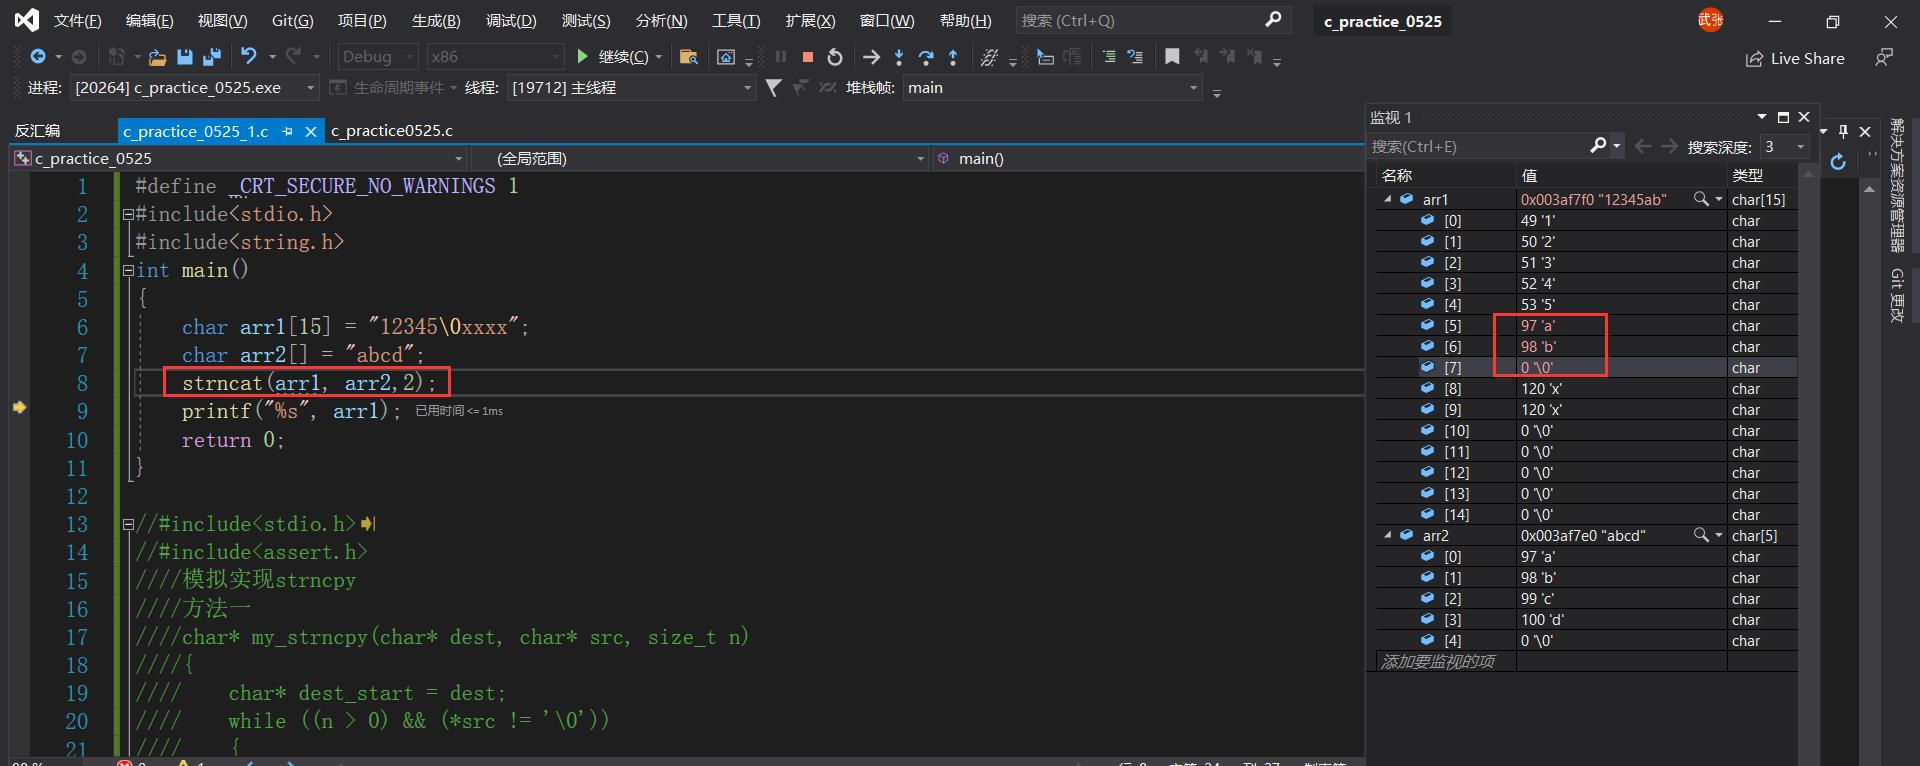The width and height of the screenshot is (1920, 766).
Task: Open the main() member dropdown
Action: point(1149,158)
